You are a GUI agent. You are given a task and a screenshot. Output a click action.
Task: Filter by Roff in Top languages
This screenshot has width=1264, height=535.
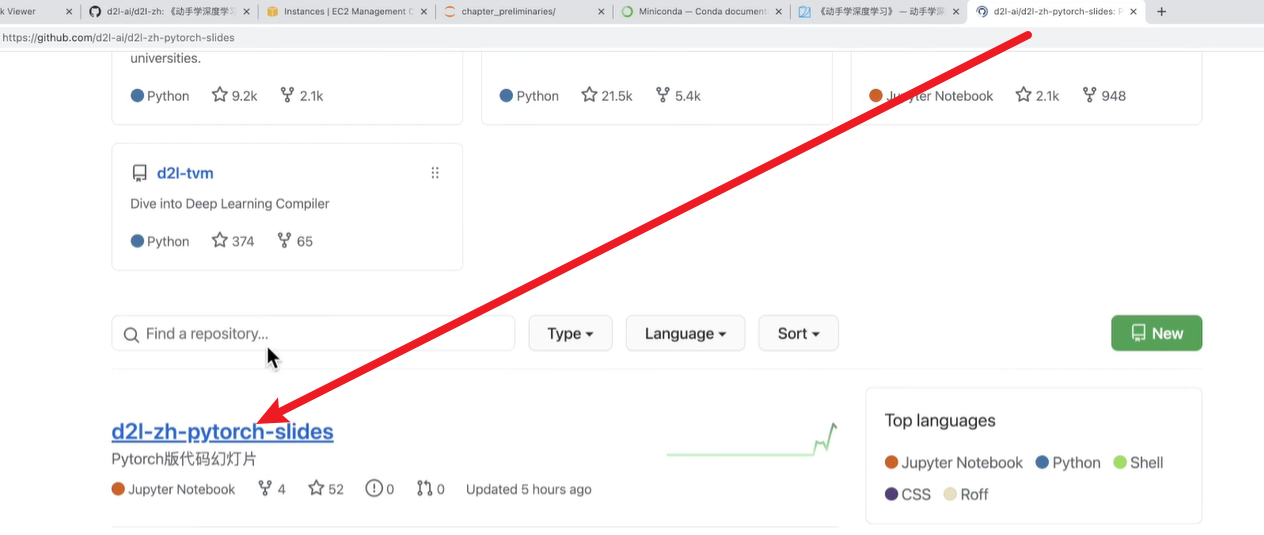click(966, 494)
